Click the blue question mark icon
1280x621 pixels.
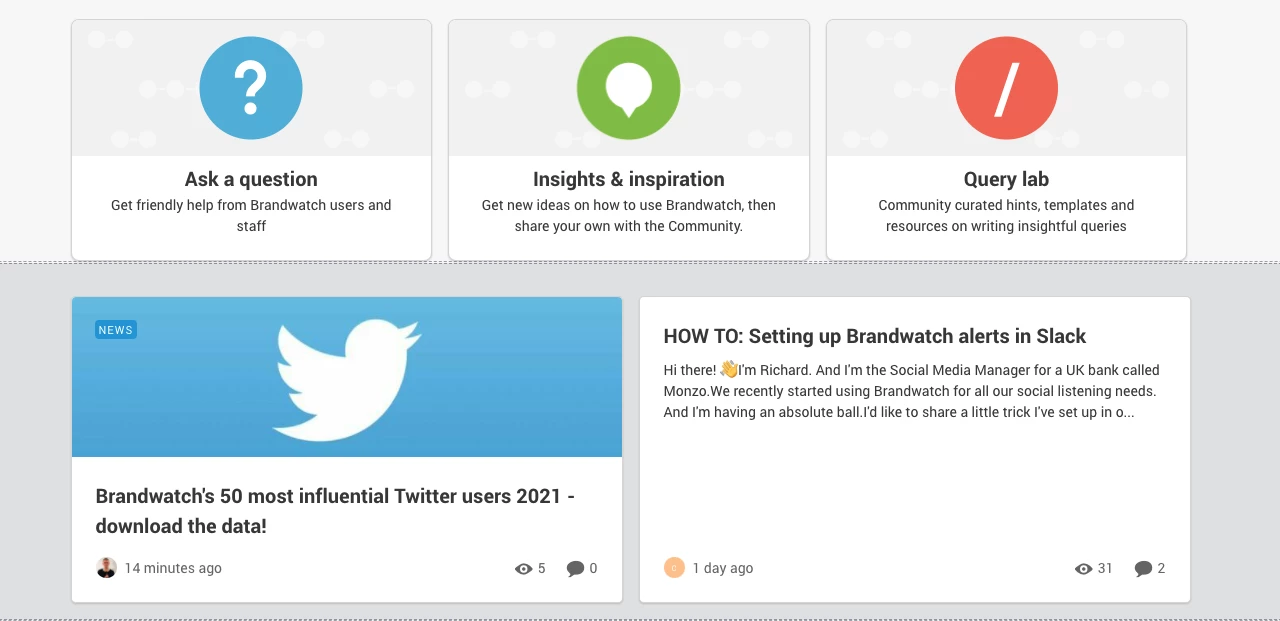click(x=251, y=88)
